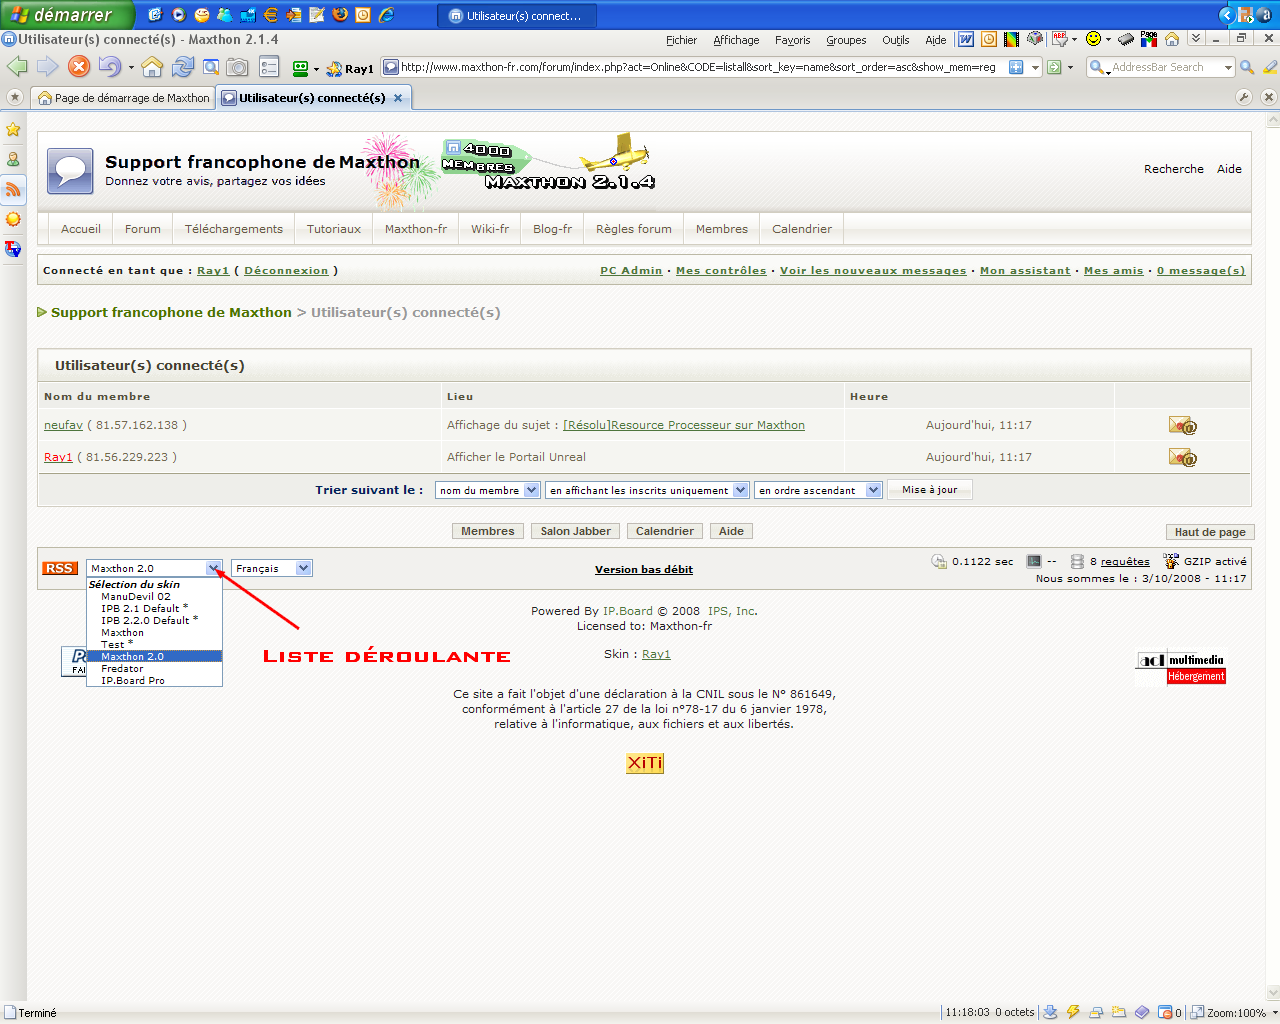The width and height of the screenshot is (1280, 1024).
Task: Open the screen capture camera tool
Action: 237,67
